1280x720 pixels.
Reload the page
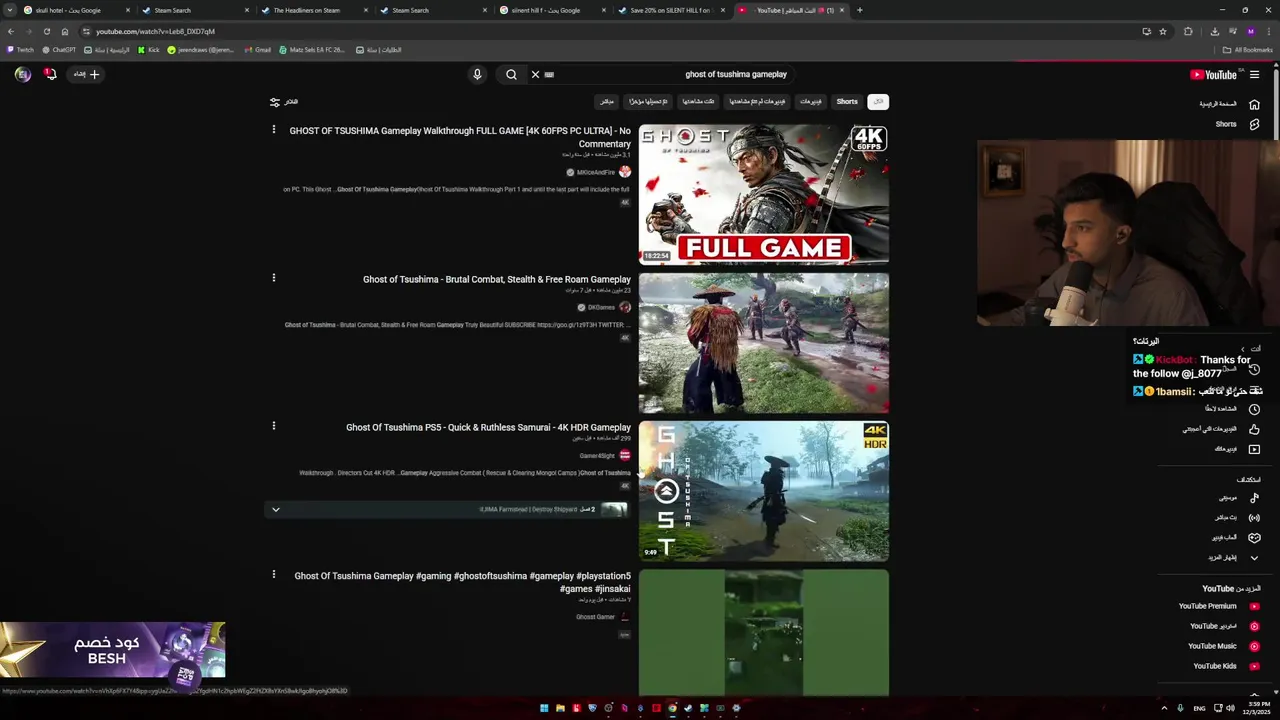click(46, 31)
